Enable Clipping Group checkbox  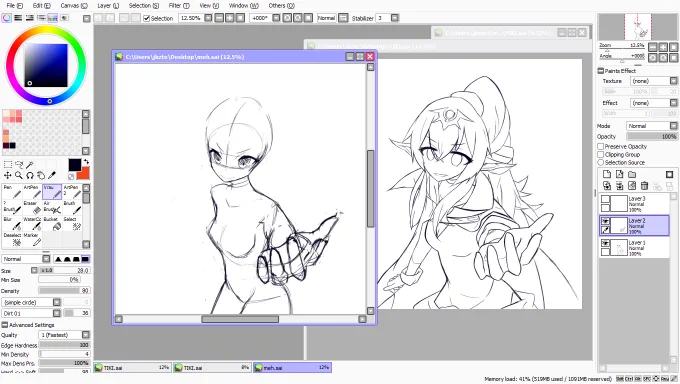pos(601,154)
